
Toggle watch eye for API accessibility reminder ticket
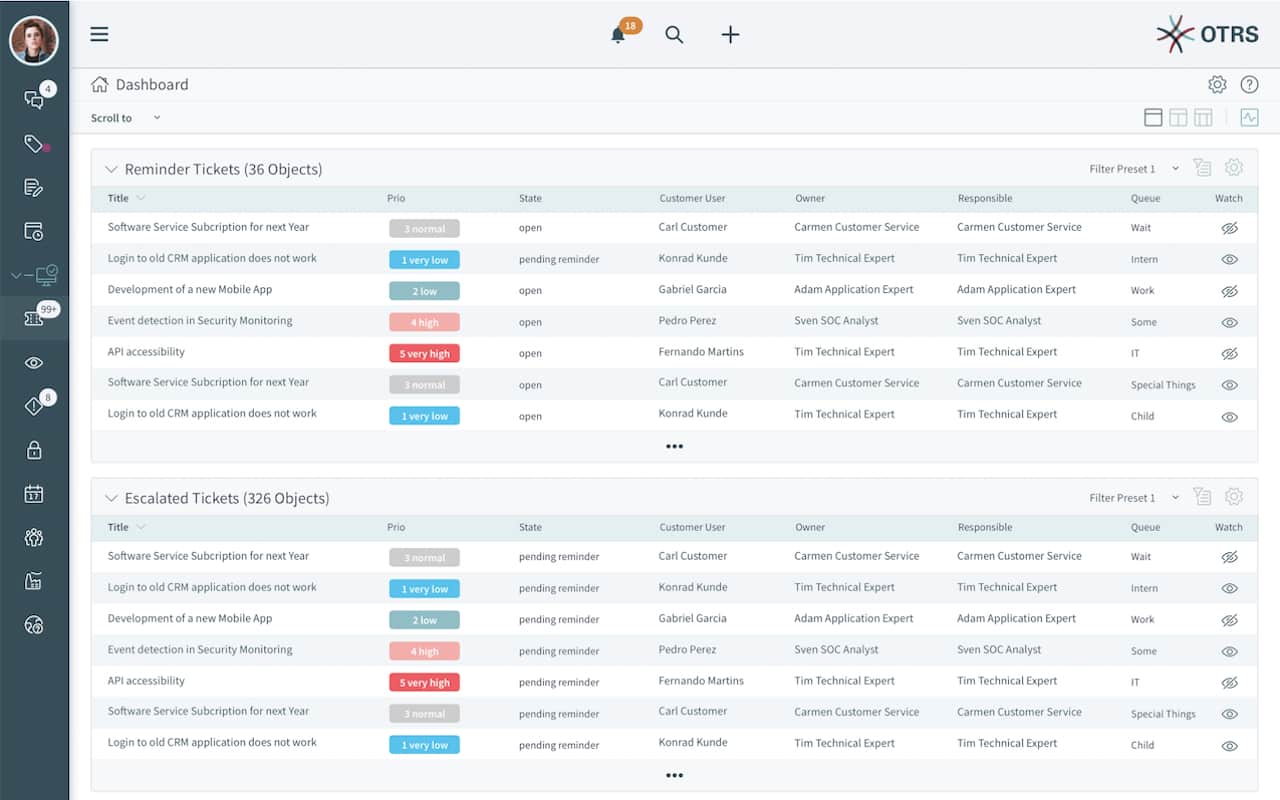coord(1229,353)
